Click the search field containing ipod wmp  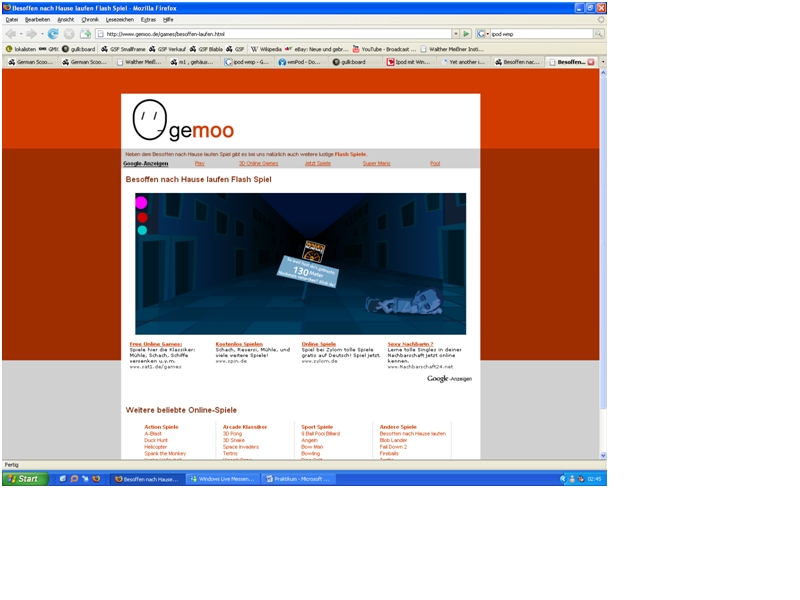[x=541, y=34]
